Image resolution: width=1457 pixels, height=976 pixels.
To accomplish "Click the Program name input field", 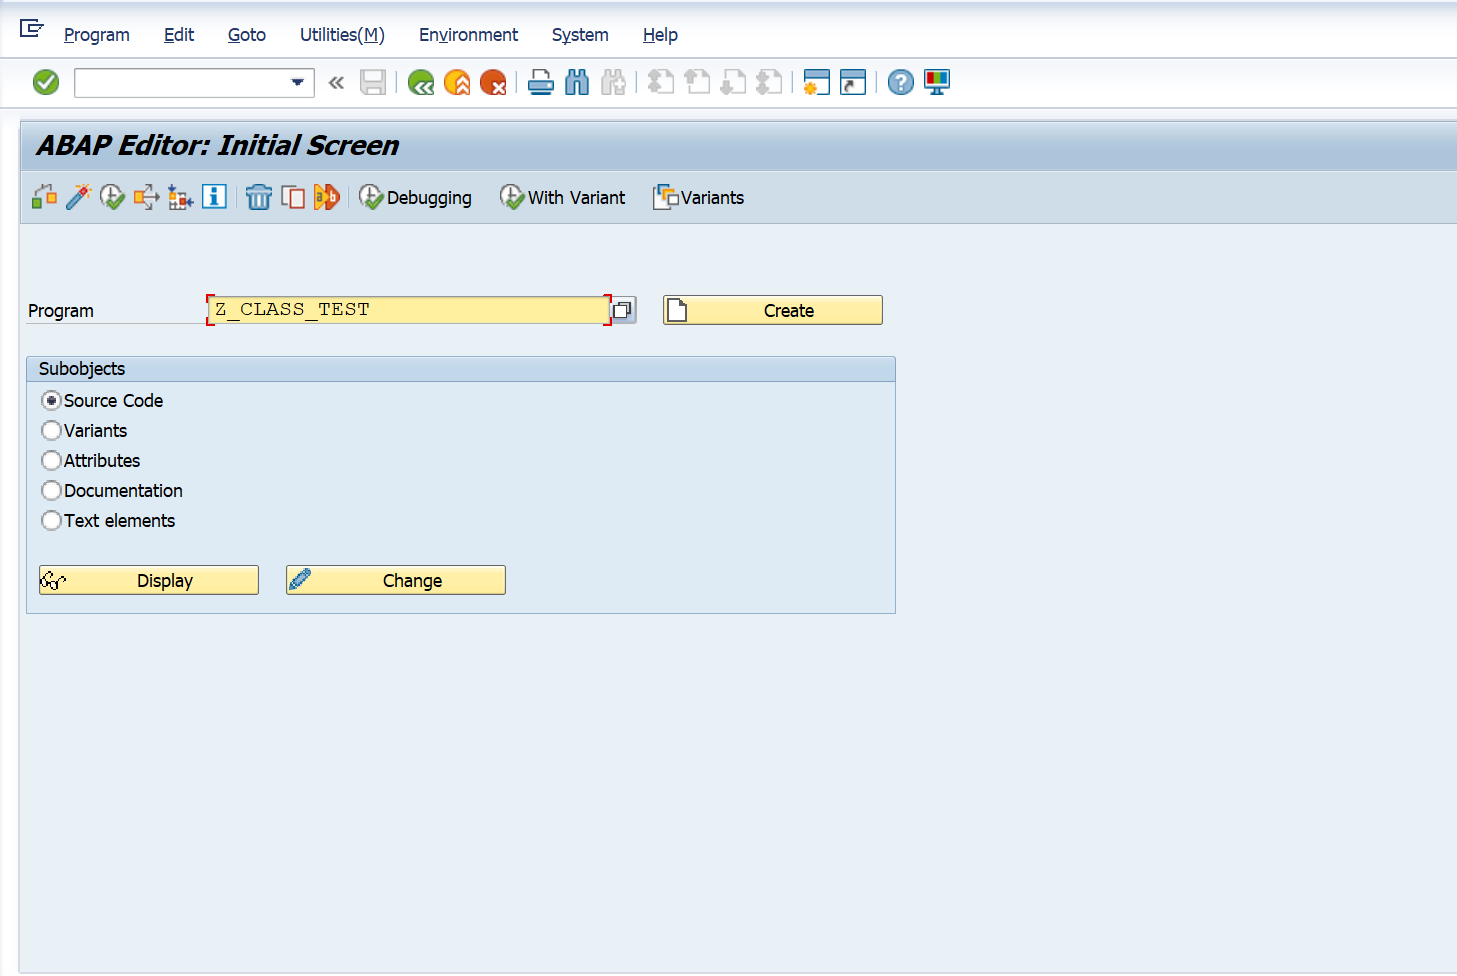I will click(x=409, y=310).
